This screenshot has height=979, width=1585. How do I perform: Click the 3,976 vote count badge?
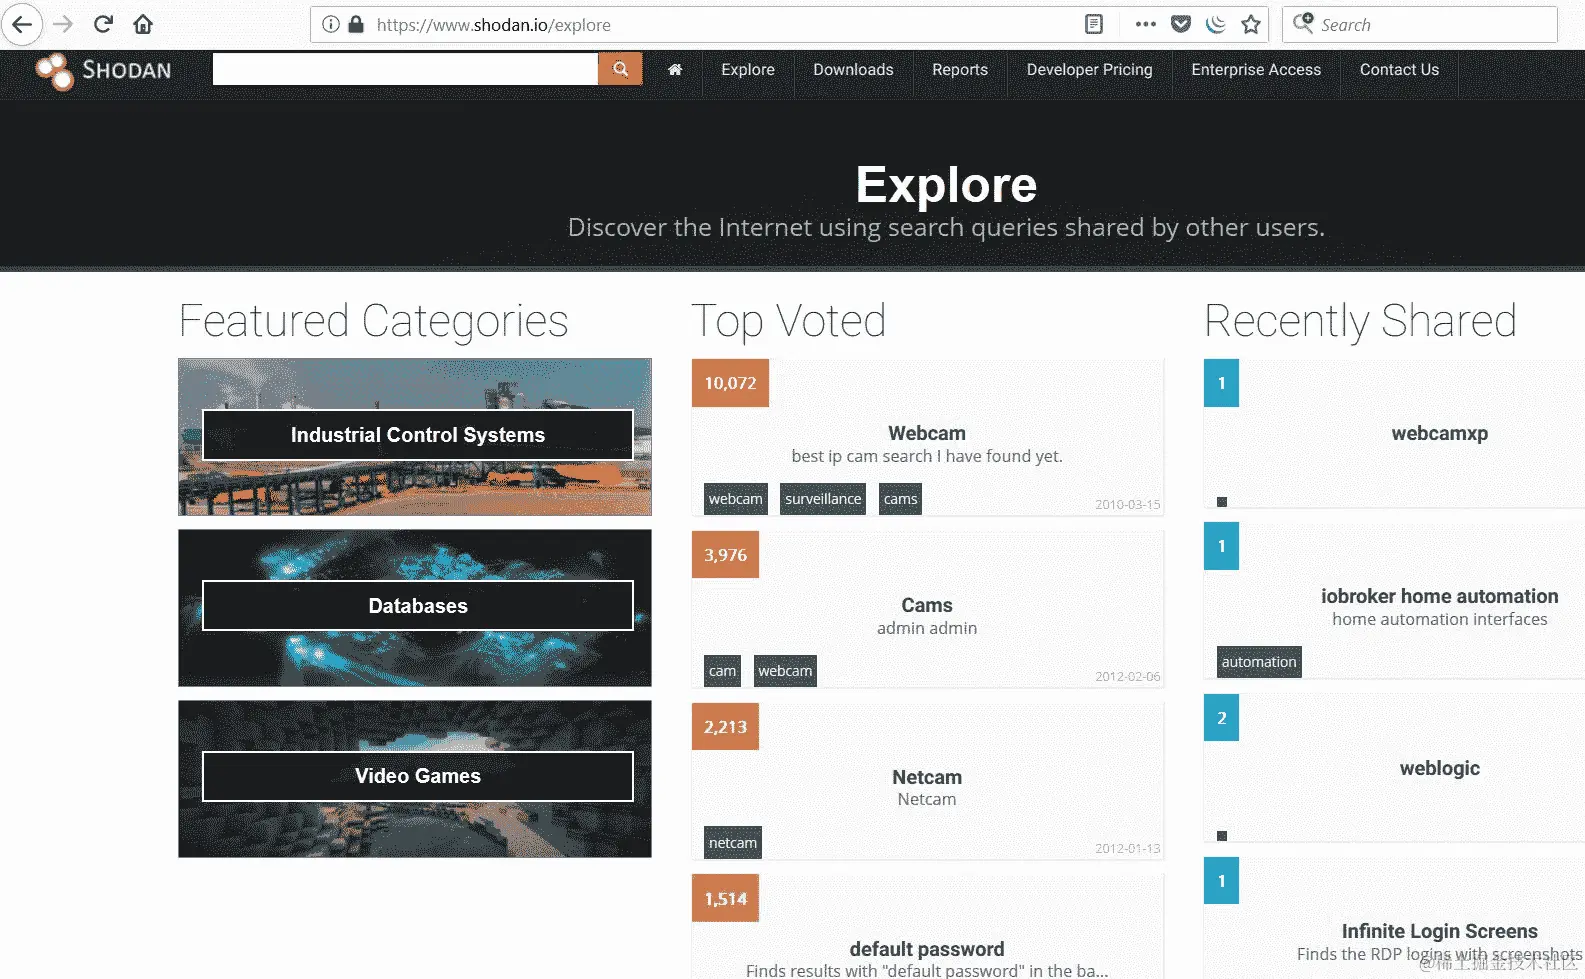coord(725,555)
